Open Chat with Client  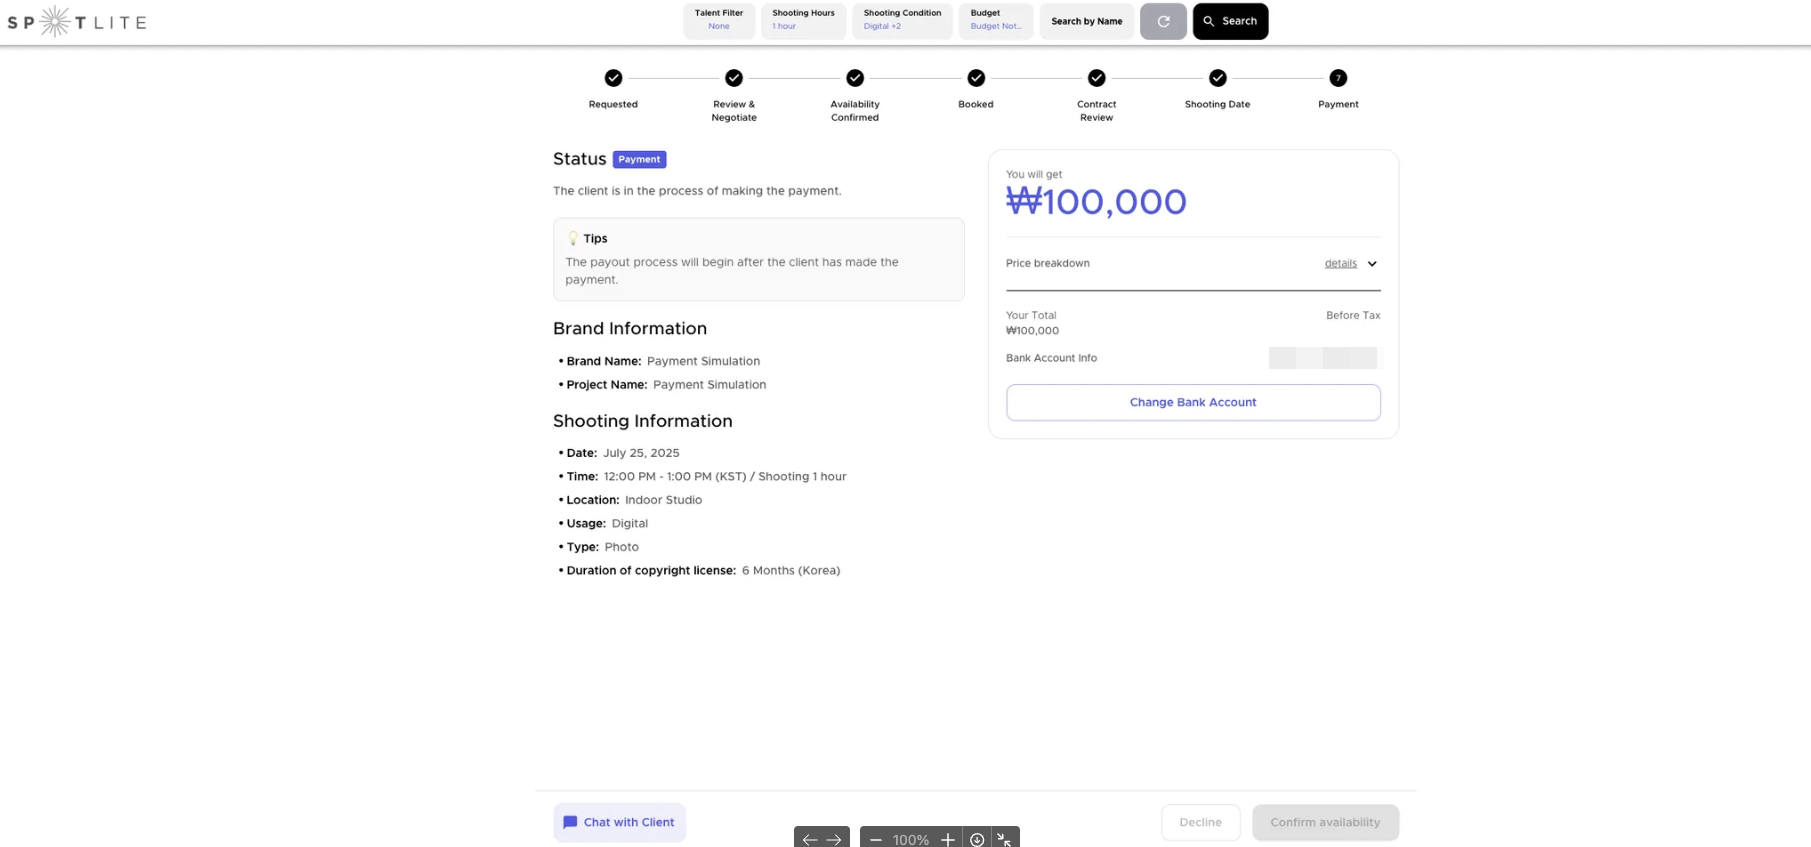[x=619, y=822]
